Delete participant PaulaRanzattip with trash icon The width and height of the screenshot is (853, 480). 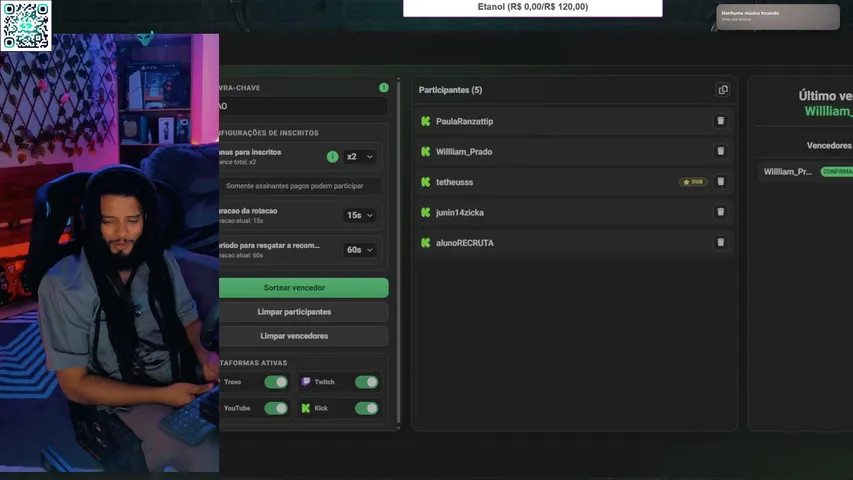click(x=720, y=121)
